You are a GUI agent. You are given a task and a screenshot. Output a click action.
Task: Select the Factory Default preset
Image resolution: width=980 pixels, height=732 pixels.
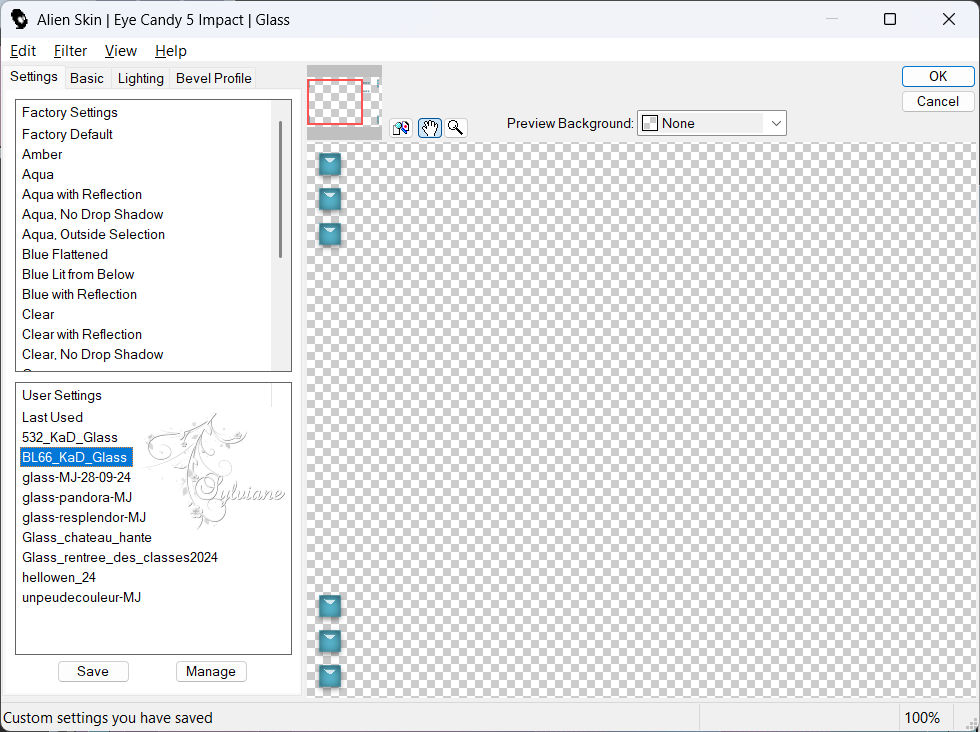coord(67,134)
